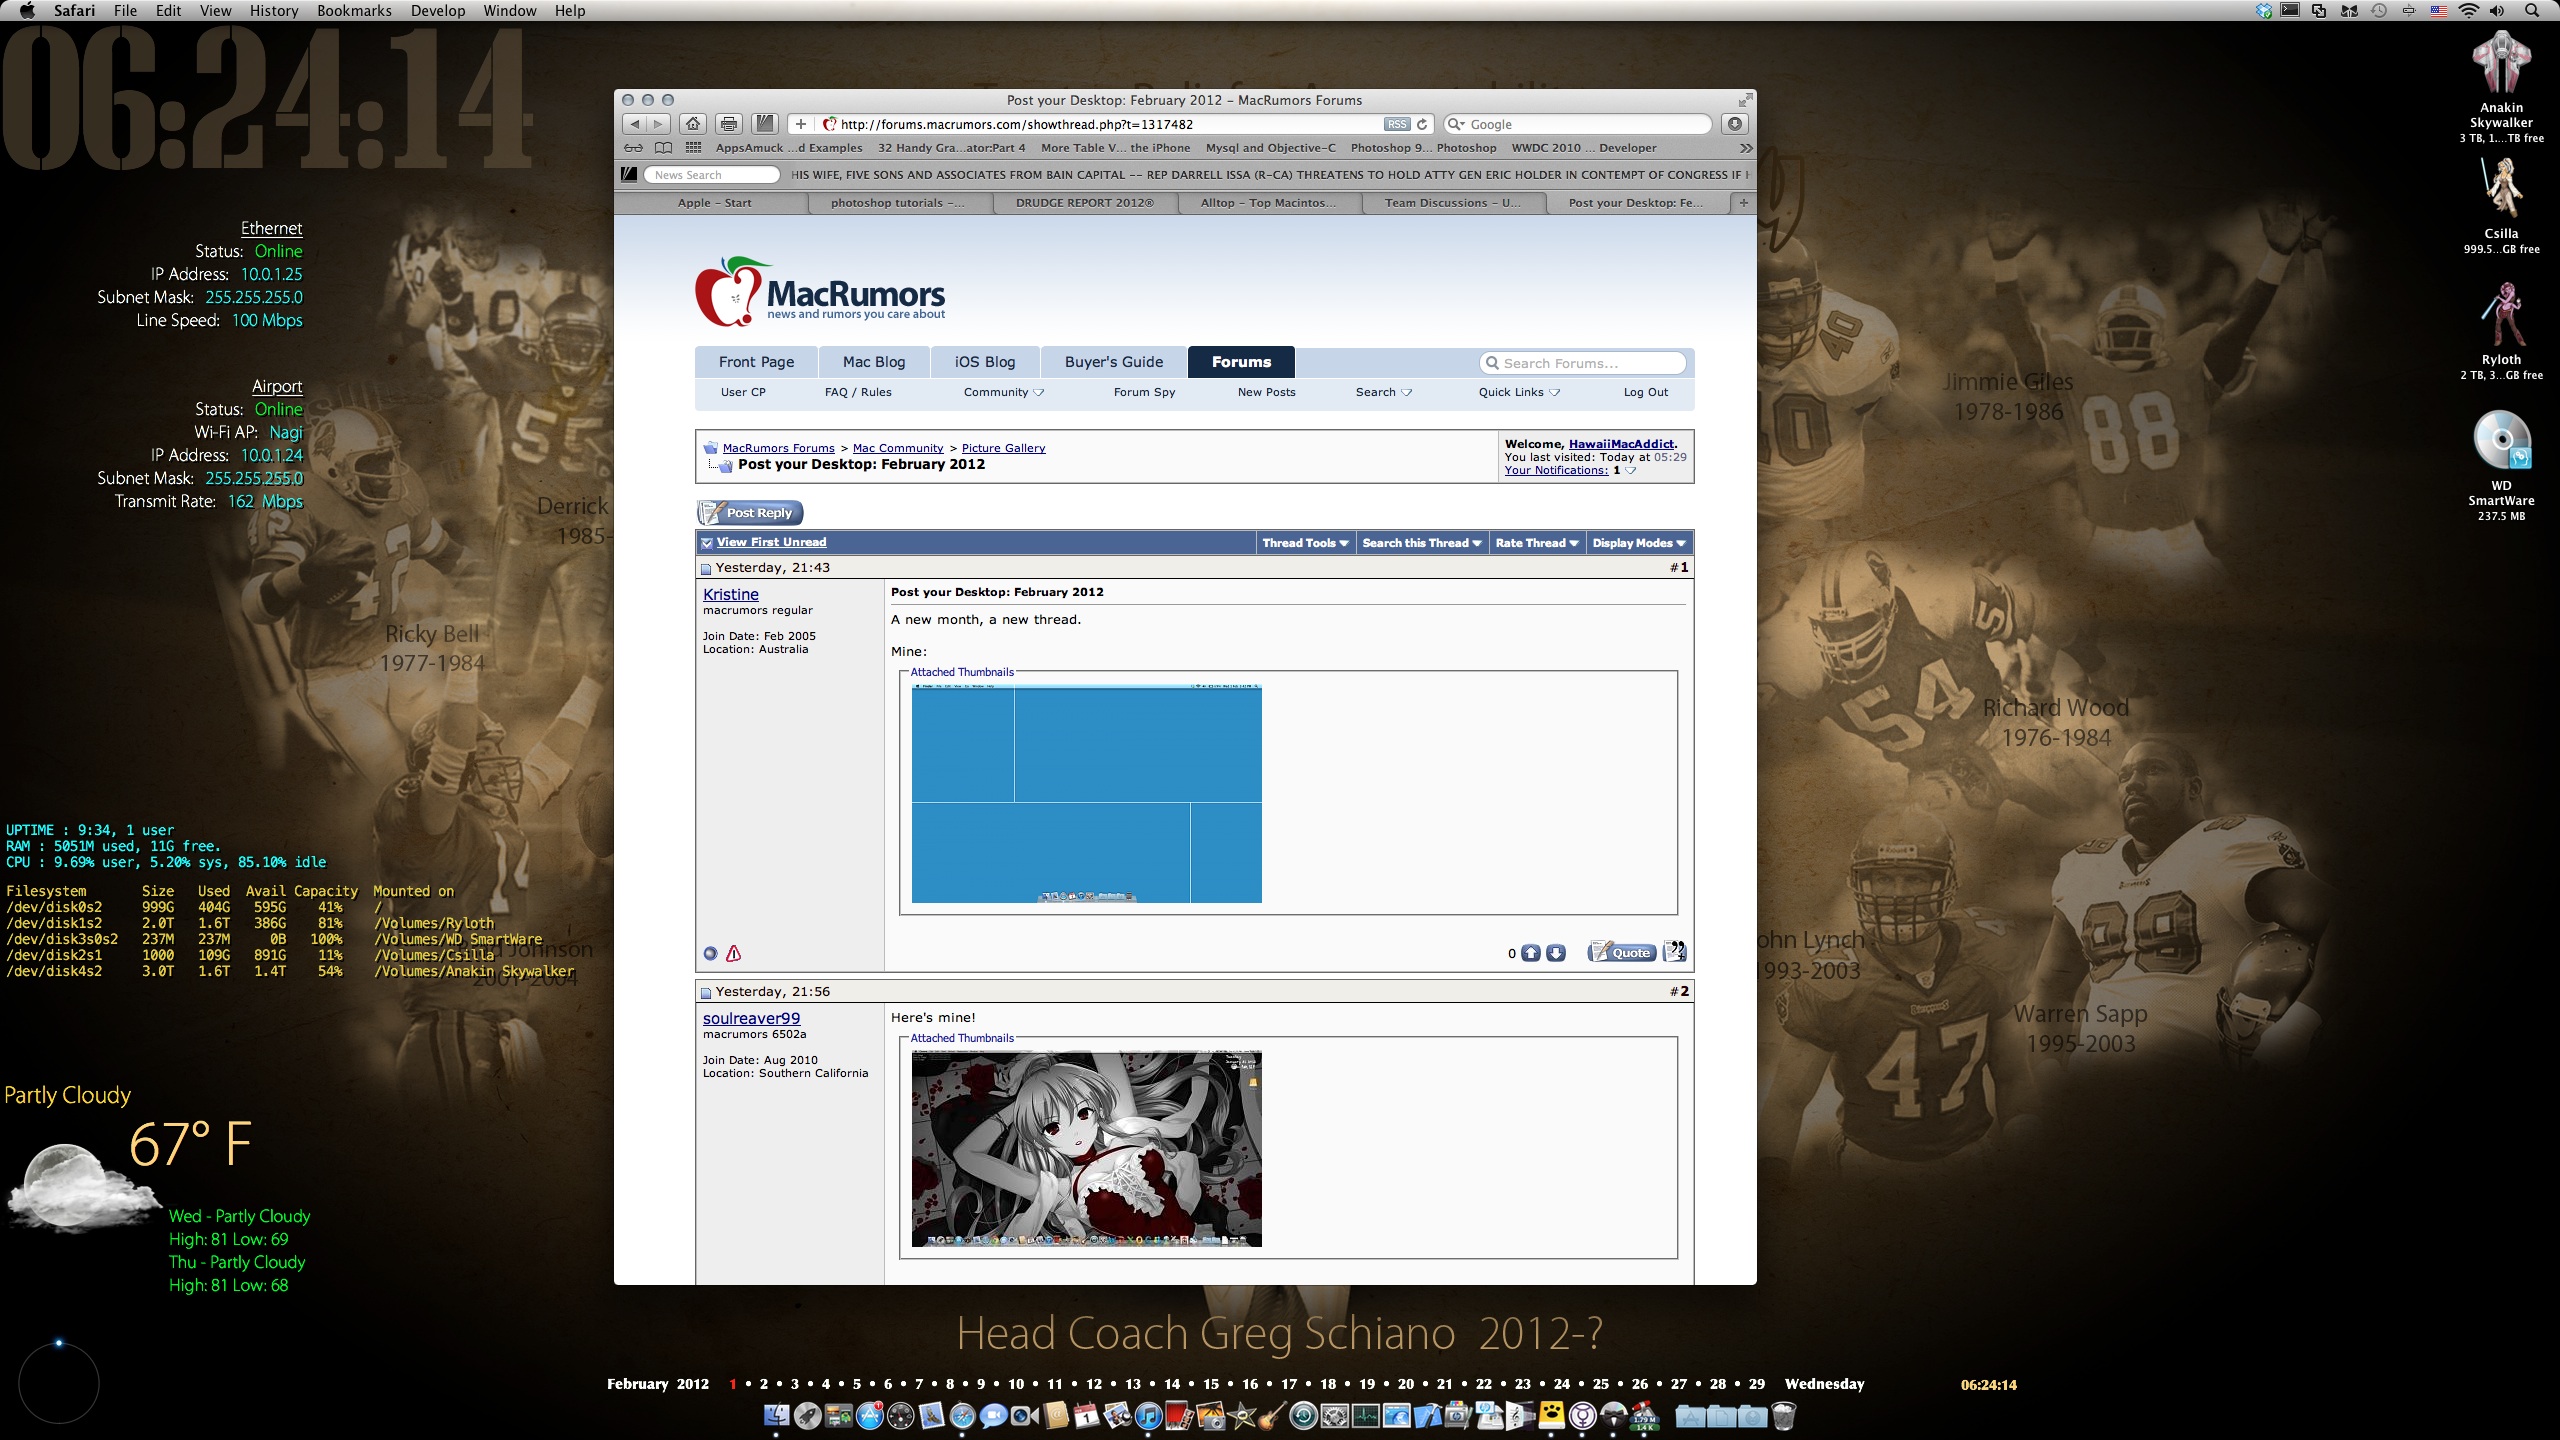Reload the page with the refresh icon
This screenshot has width=2560, height=1440.
pyautogui.click(x=1422, y=124)
